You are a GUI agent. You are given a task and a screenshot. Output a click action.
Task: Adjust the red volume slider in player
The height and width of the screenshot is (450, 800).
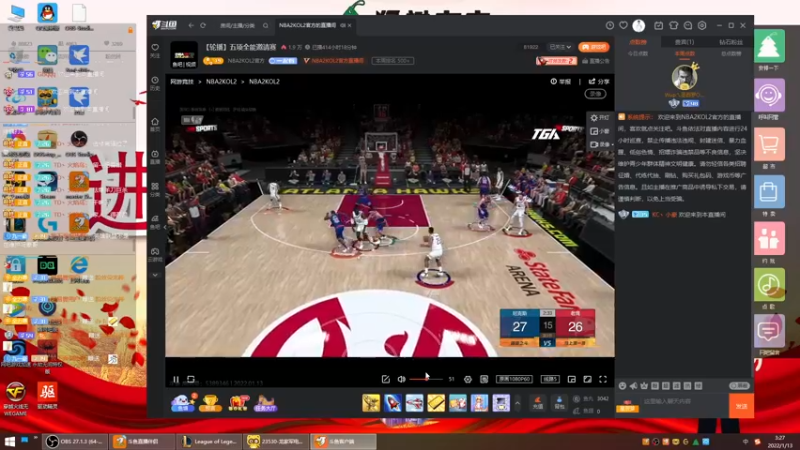pyautogui.click(x=426, y=379)
